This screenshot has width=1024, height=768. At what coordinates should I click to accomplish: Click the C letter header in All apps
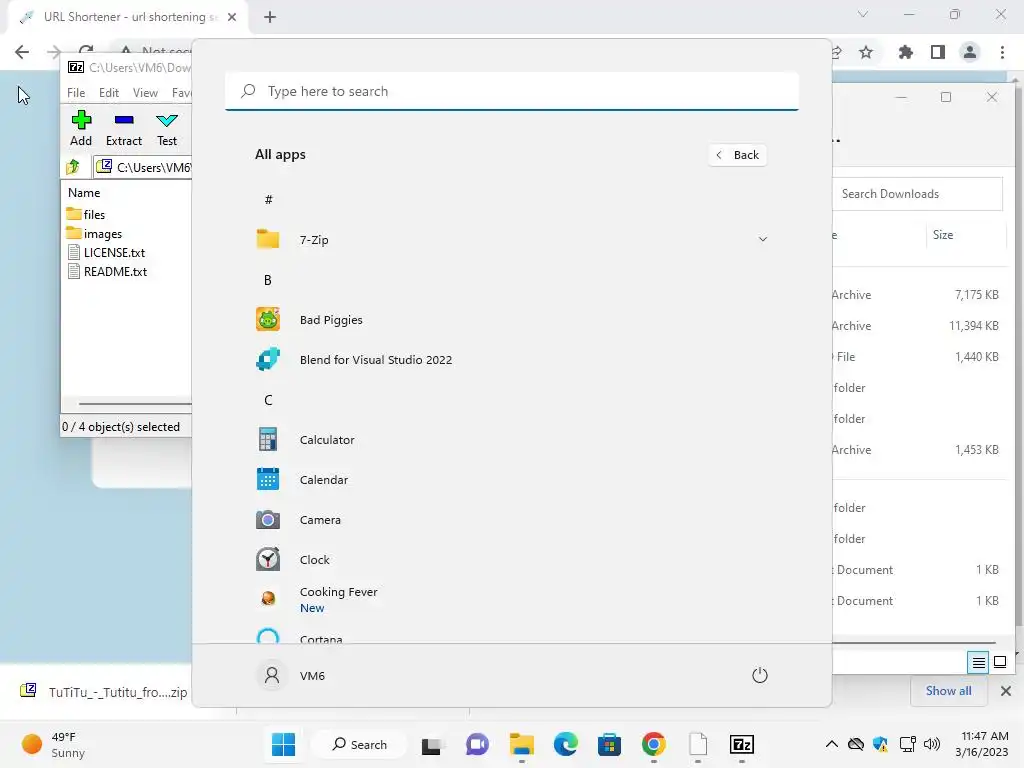pos(268,400)
